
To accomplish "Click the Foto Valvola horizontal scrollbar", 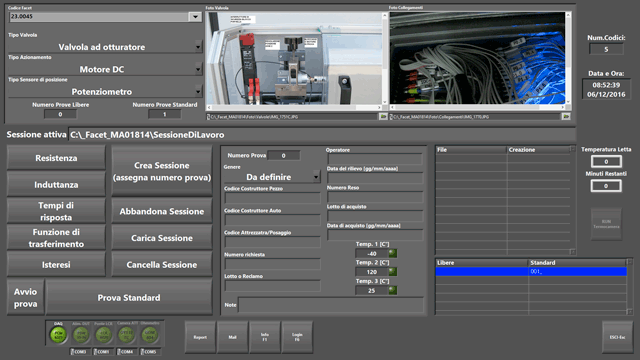I will (294, 107).
